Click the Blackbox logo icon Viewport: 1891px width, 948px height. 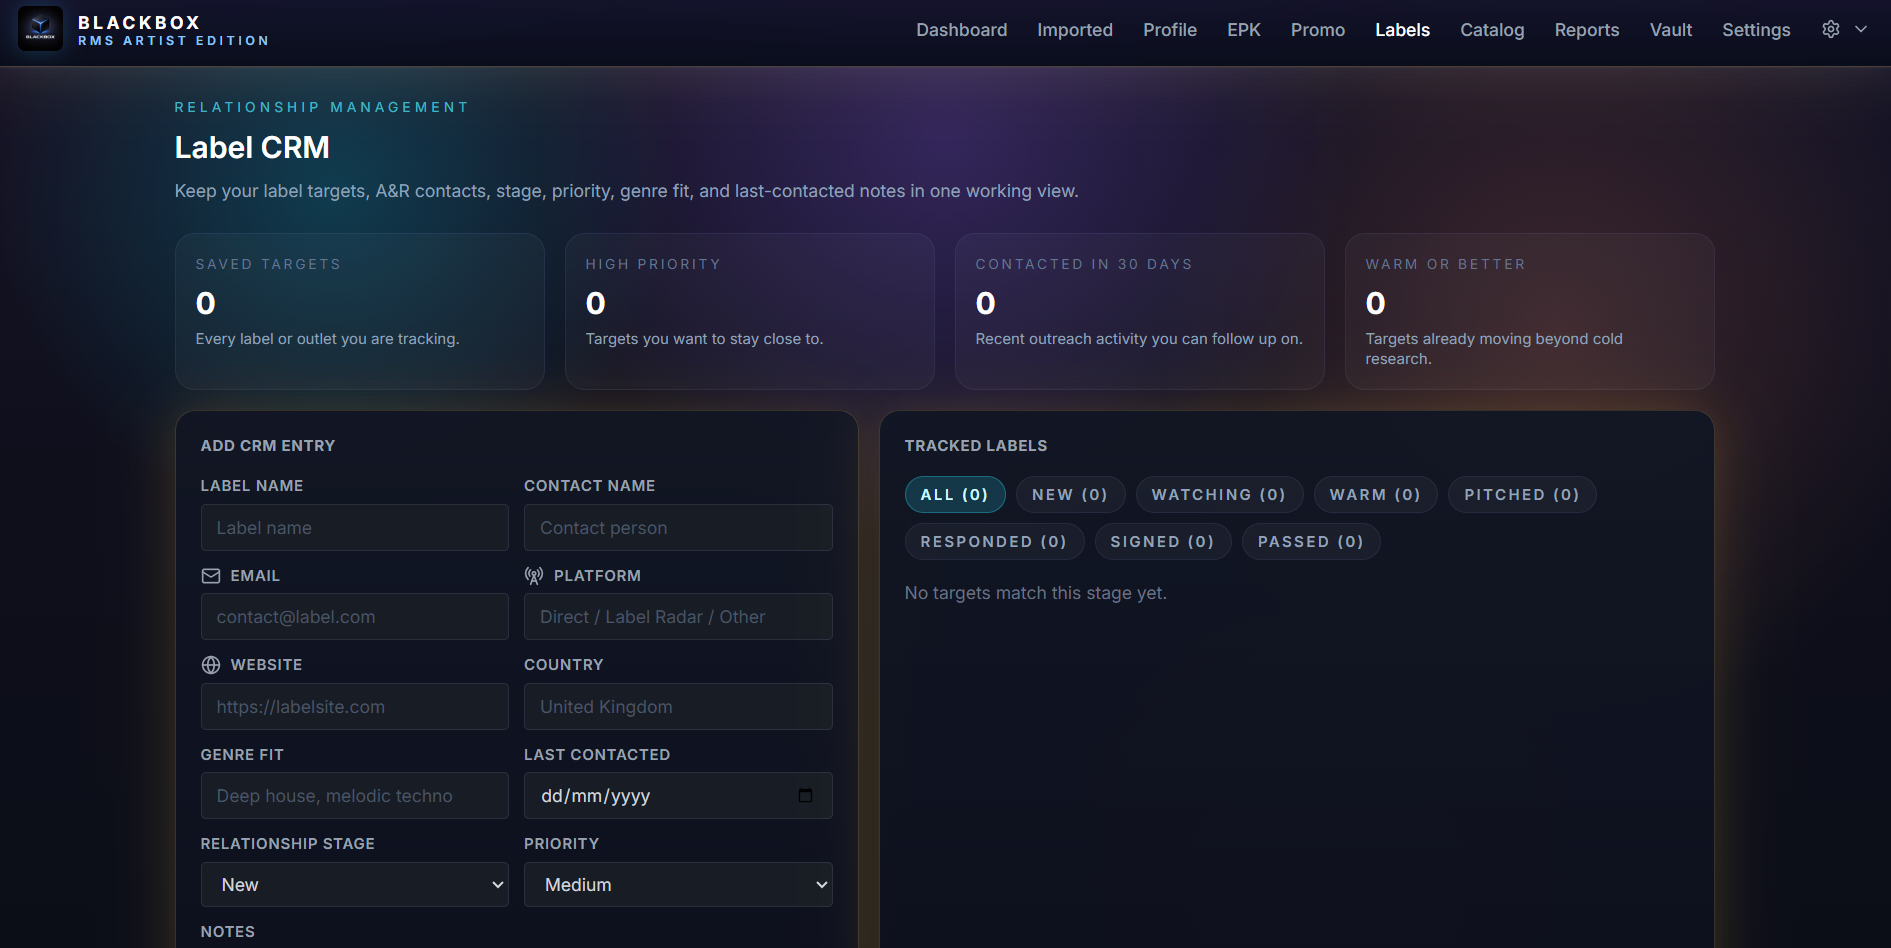(40, 28)
